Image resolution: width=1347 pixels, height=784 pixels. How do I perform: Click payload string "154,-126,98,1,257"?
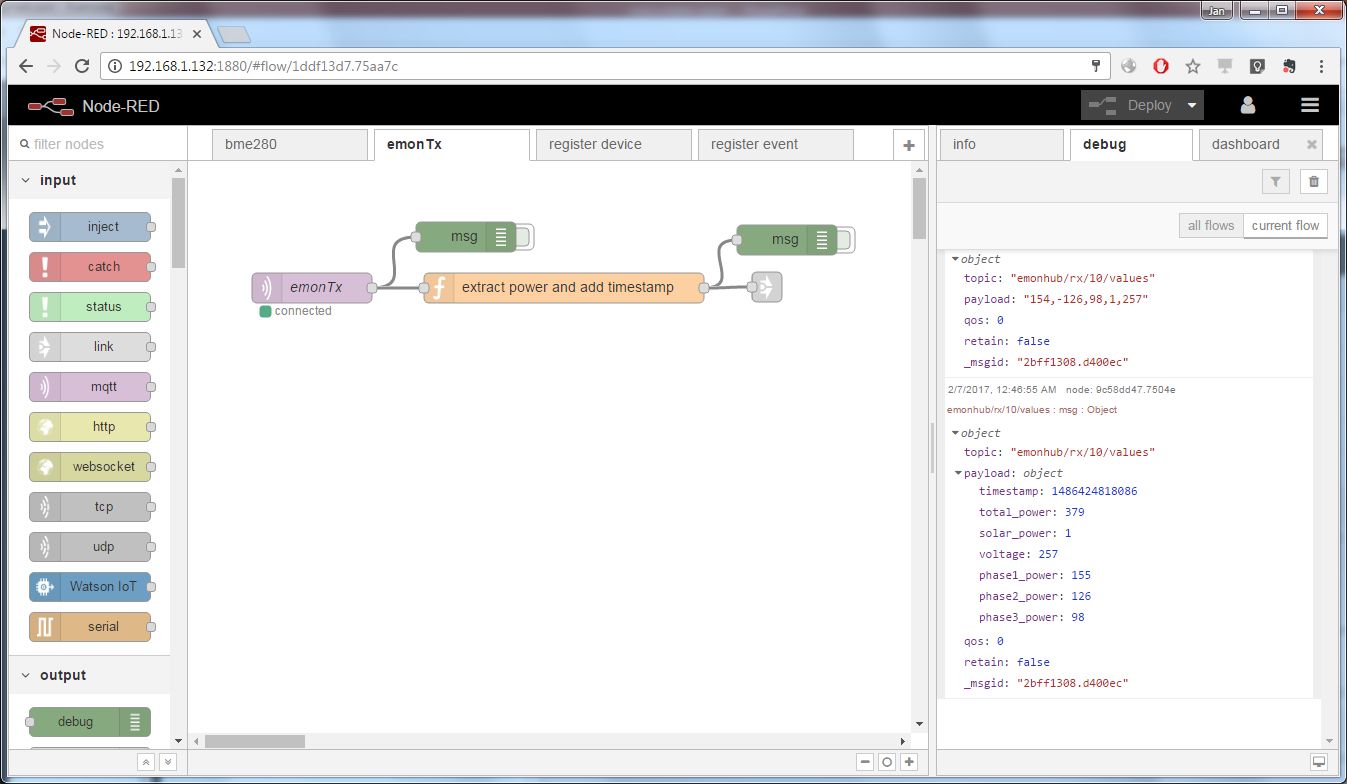click(1085, 300)
